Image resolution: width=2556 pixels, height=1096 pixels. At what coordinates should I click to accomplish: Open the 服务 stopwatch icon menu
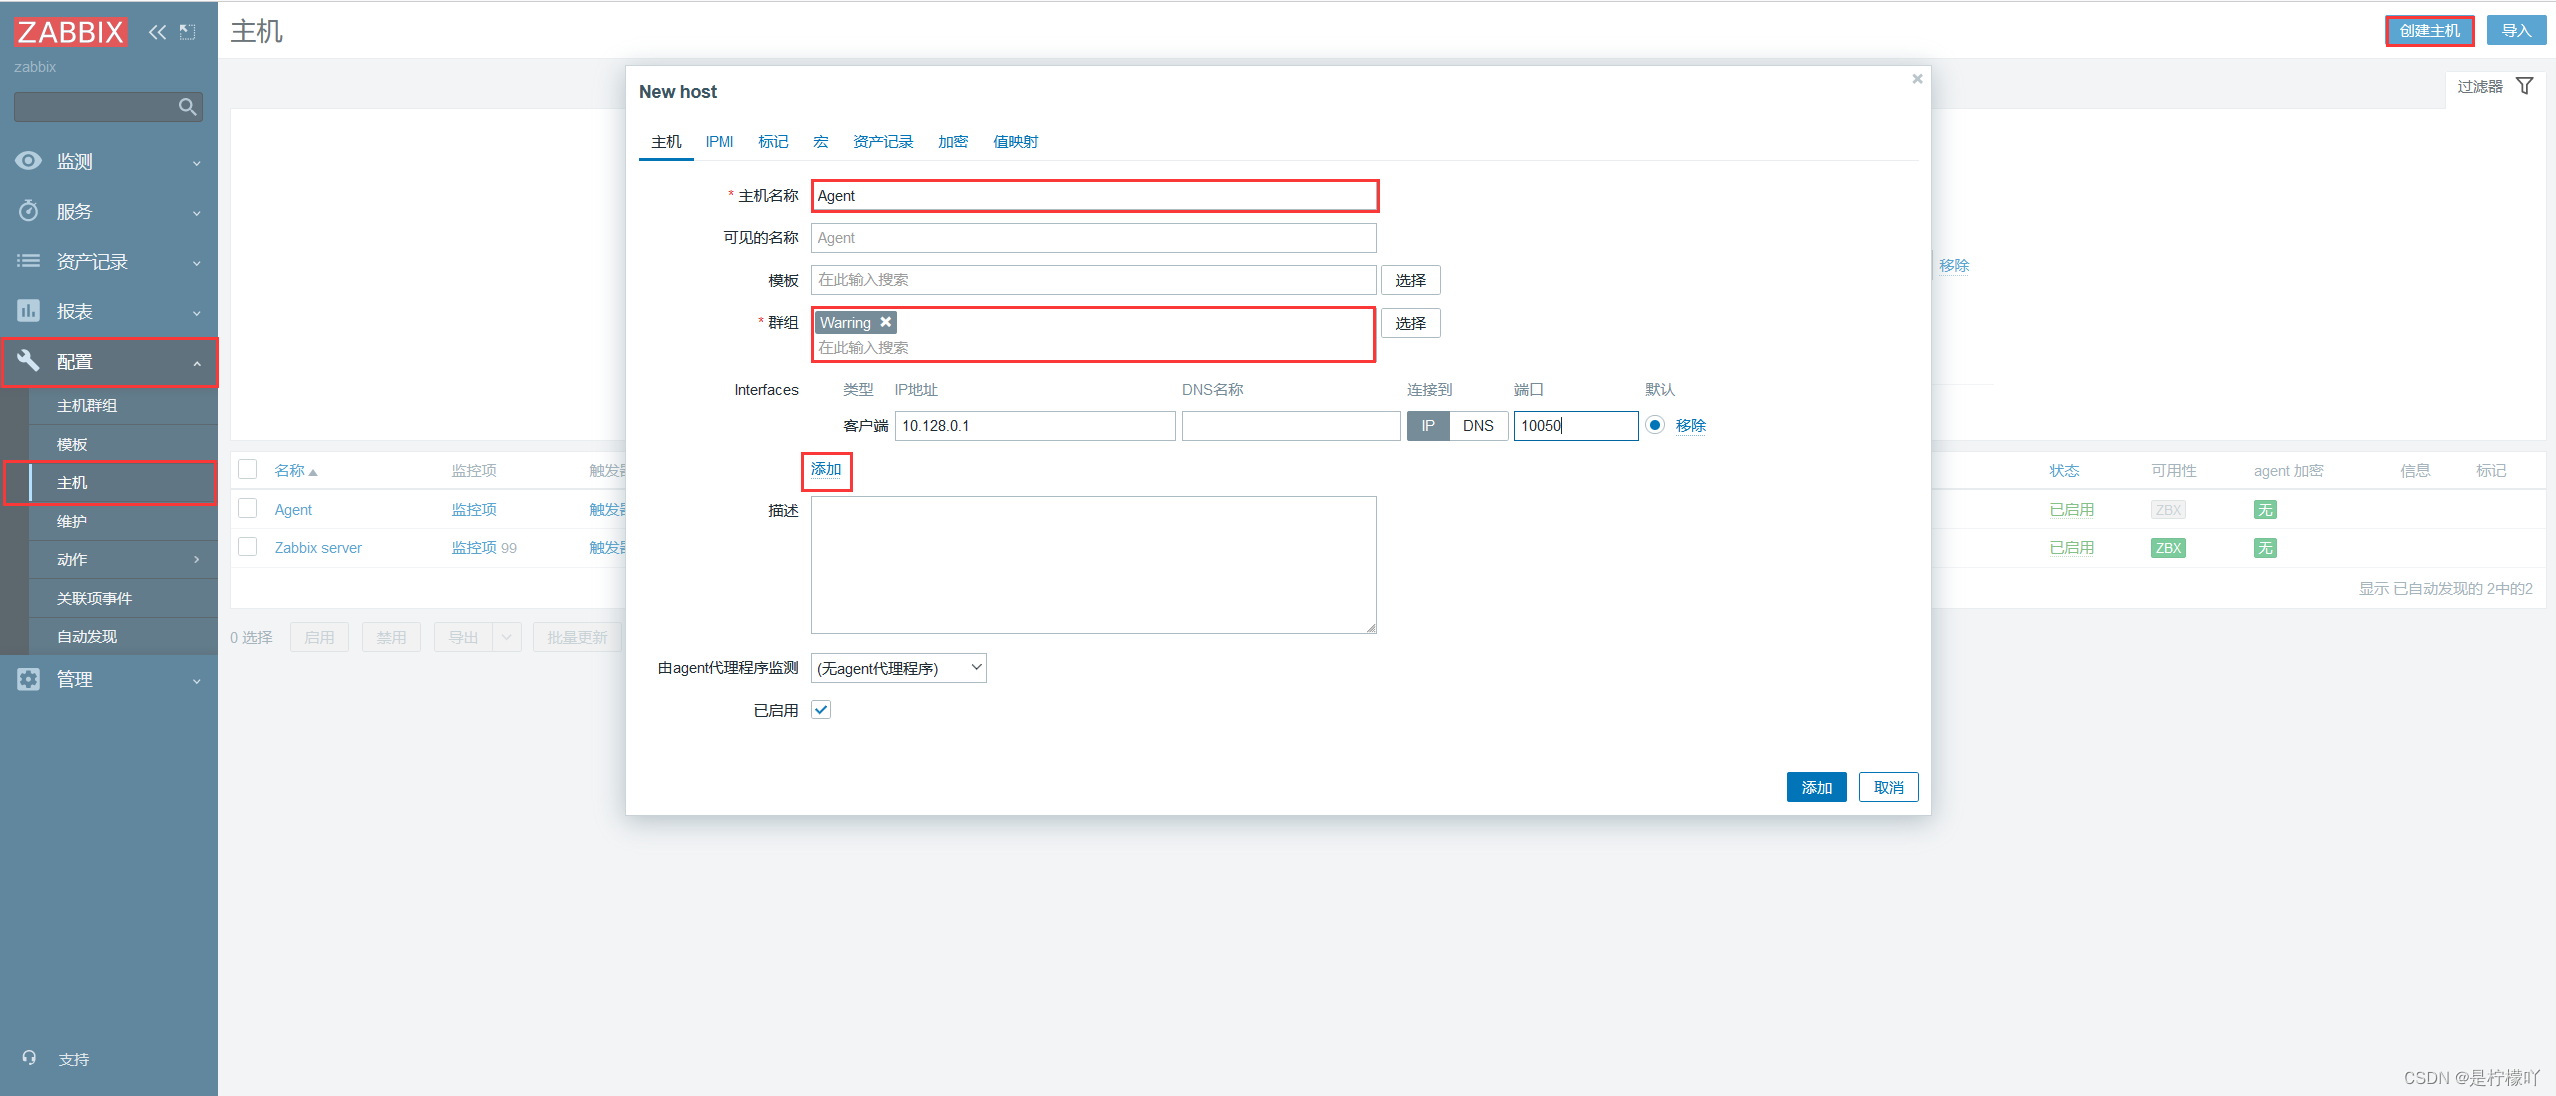coord(29,211)
